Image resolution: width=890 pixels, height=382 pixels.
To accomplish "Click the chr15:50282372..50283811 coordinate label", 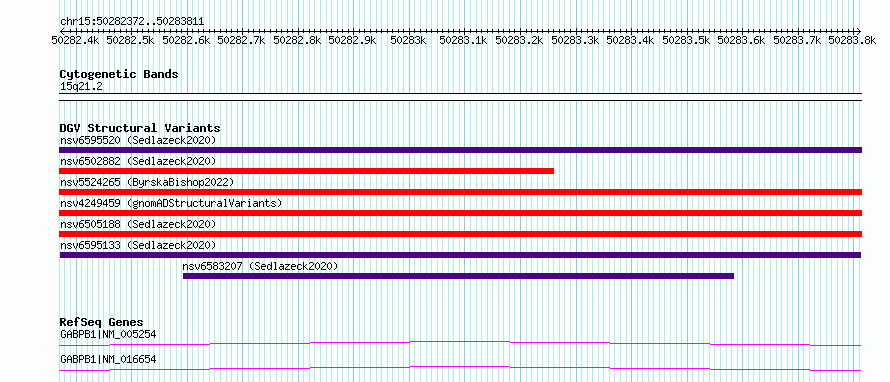I will [132, 22].
